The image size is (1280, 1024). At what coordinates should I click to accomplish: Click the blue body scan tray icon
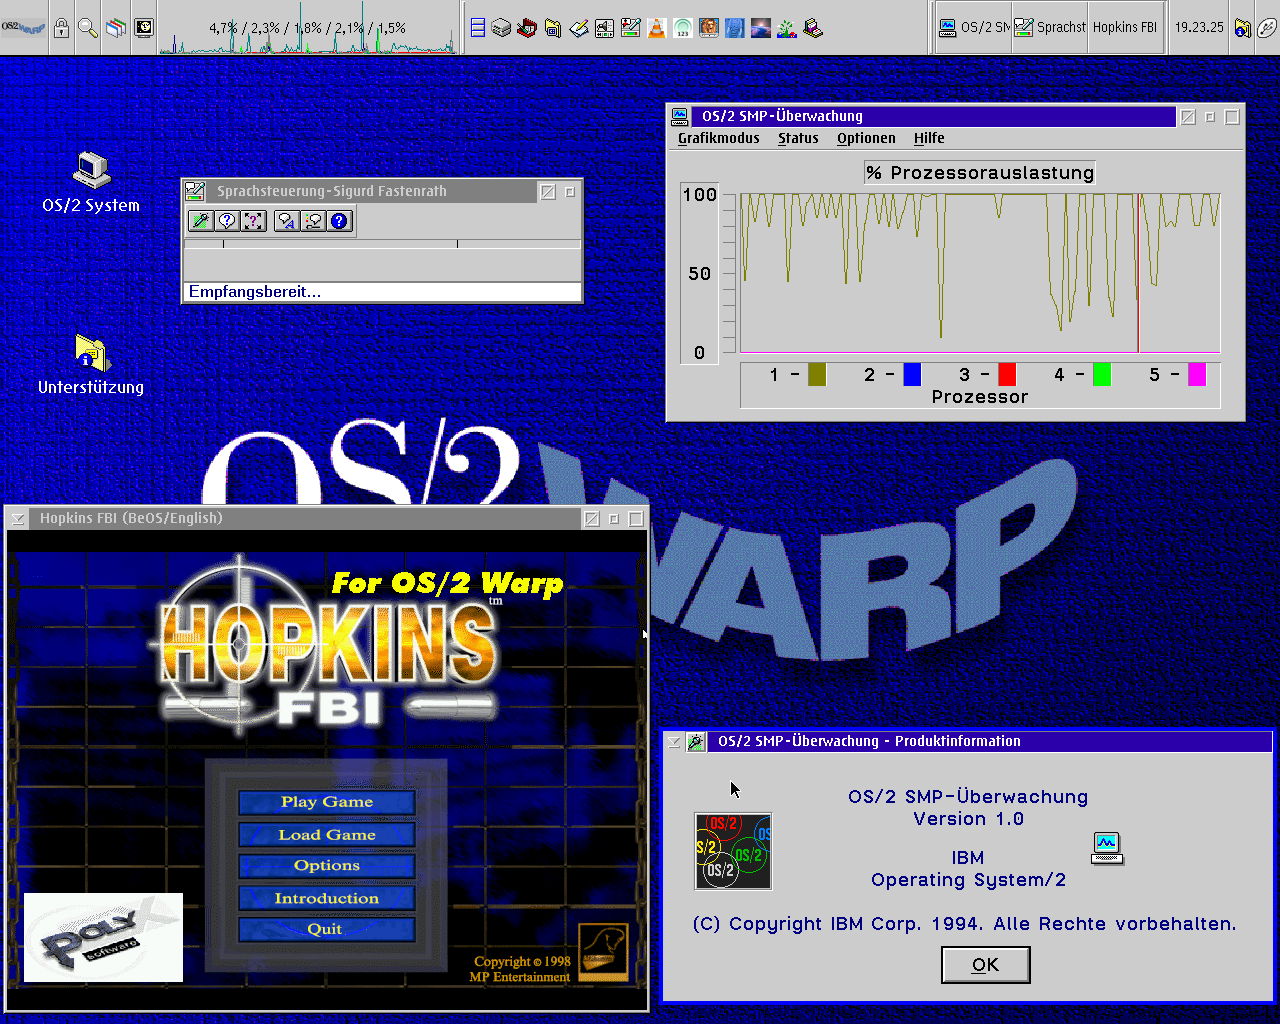coord(735,28)
